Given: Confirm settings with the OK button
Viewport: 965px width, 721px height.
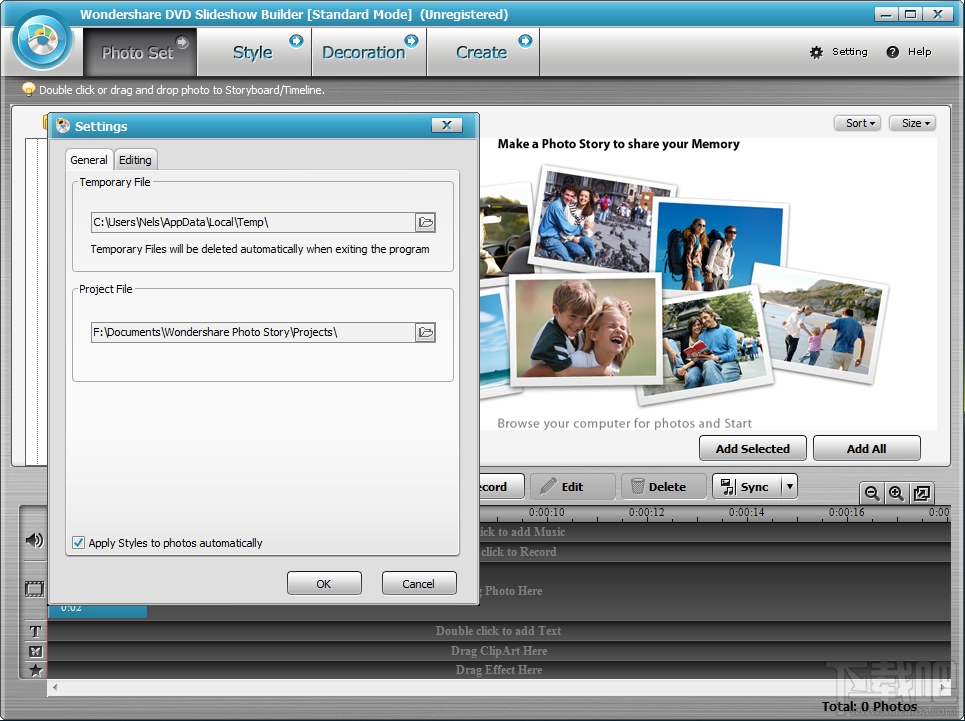Looking at the screenshot, I should point(324,583).
